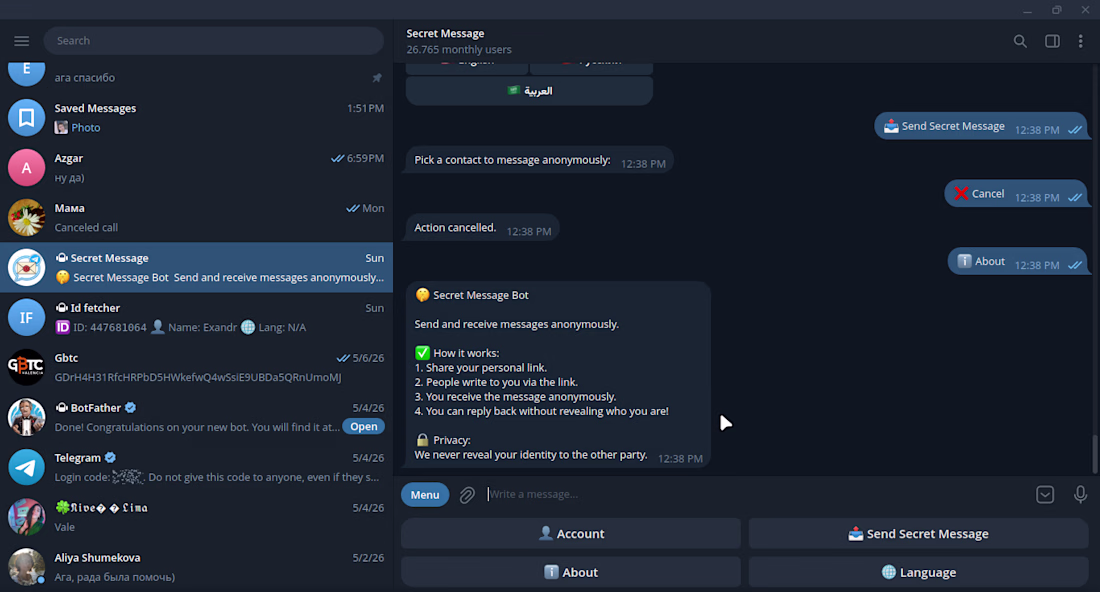
Task: Select the sent About message bubble
Action: pos(1018,262)
